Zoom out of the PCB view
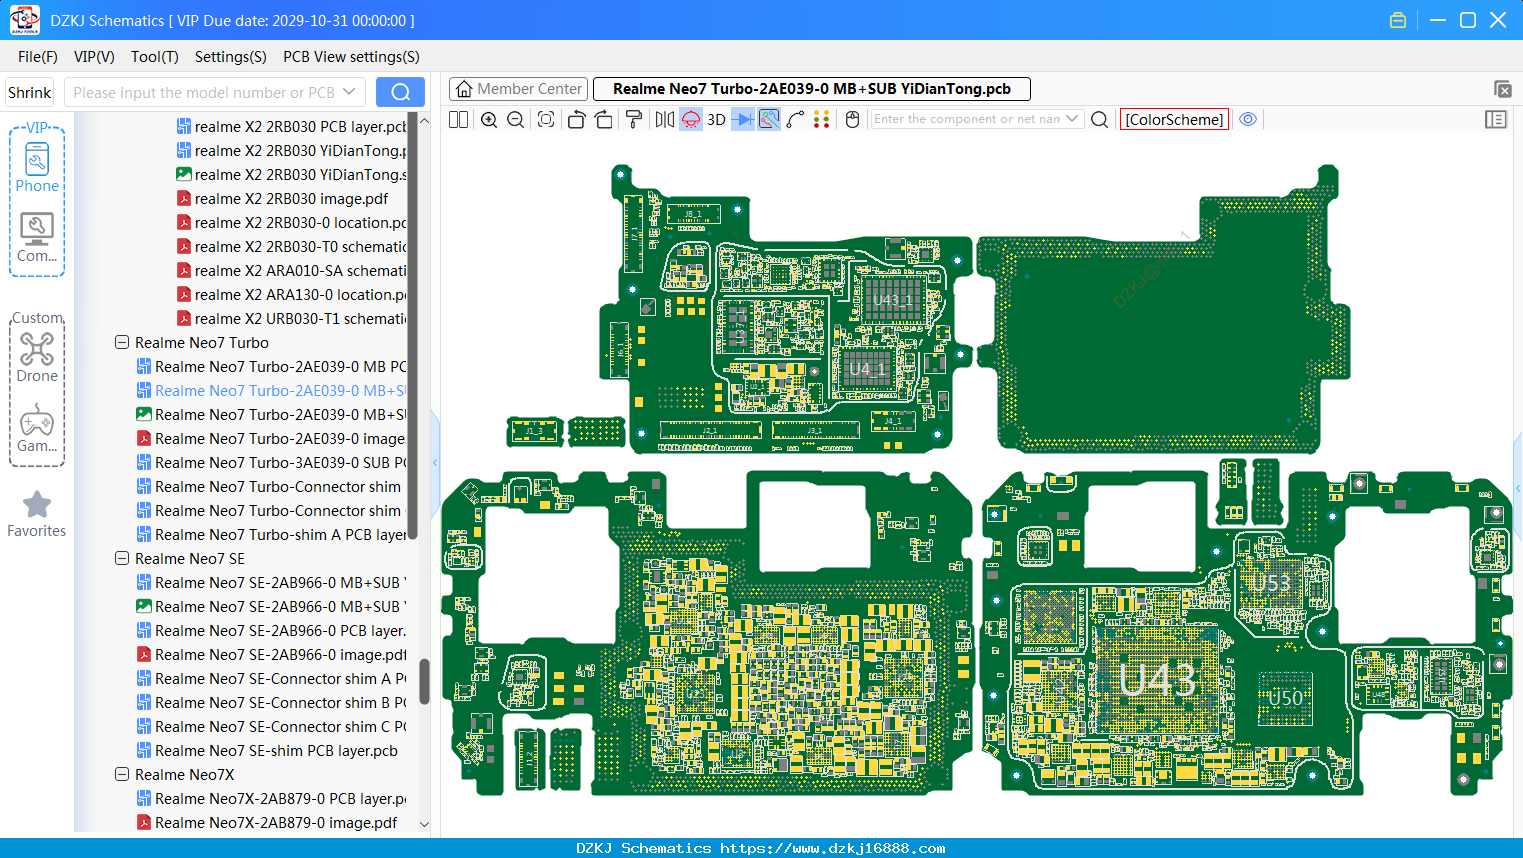 515,119
